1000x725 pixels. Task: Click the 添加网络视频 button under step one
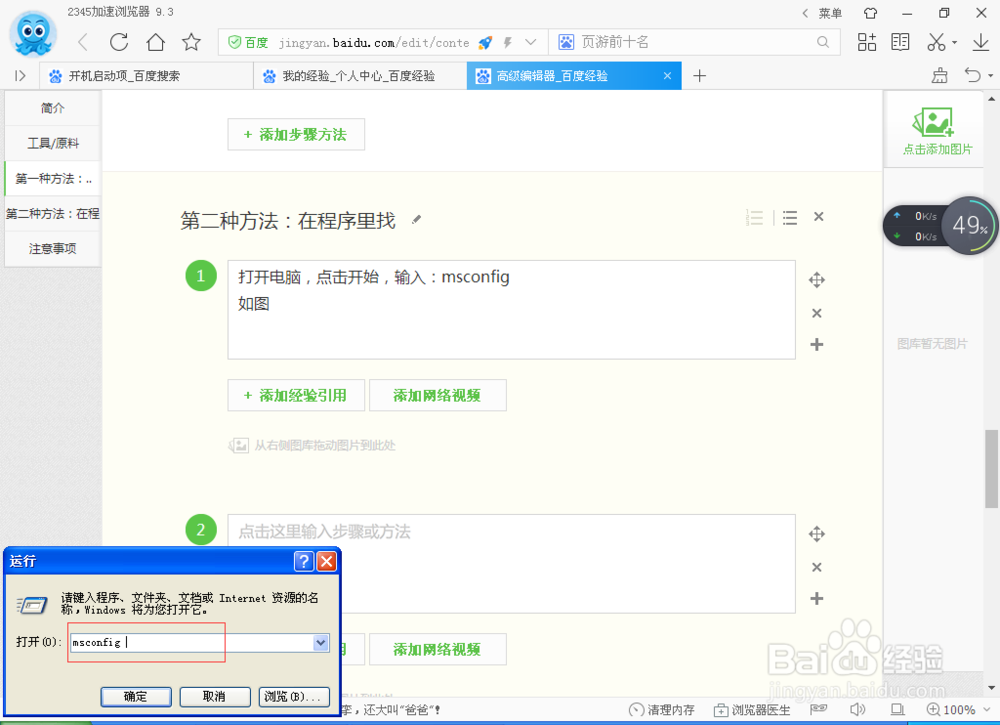coord(438,395)
